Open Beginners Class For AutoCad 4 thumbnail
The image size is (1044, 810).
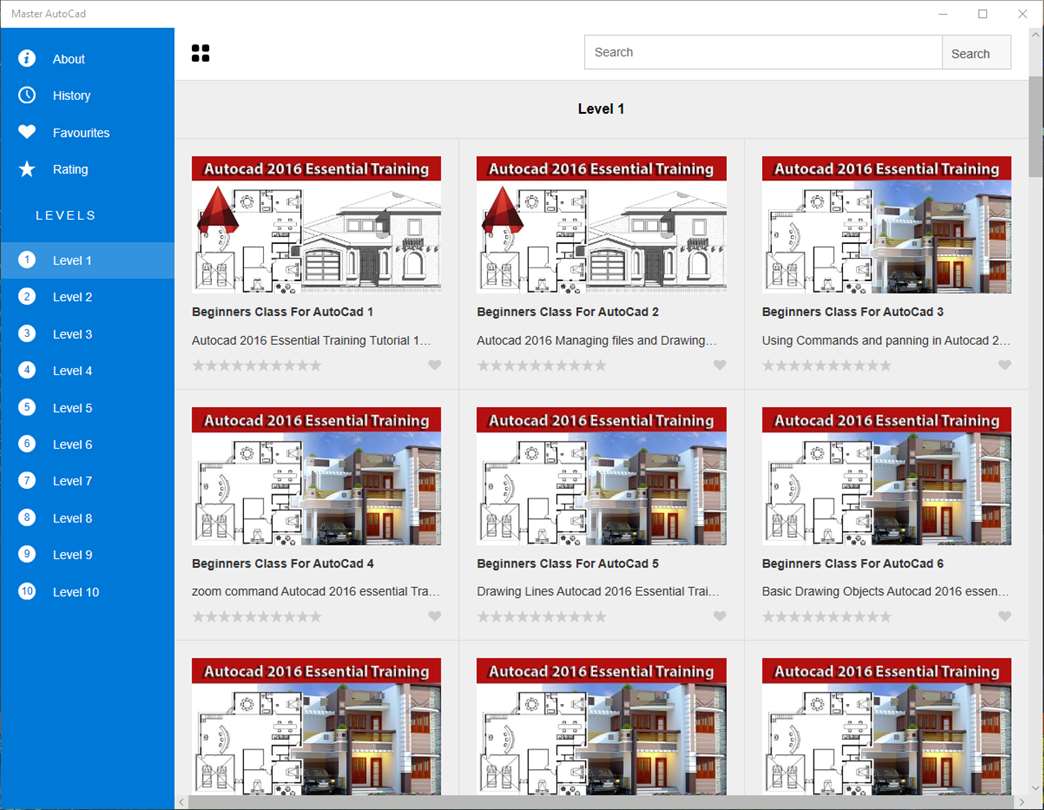click(316, 476)
